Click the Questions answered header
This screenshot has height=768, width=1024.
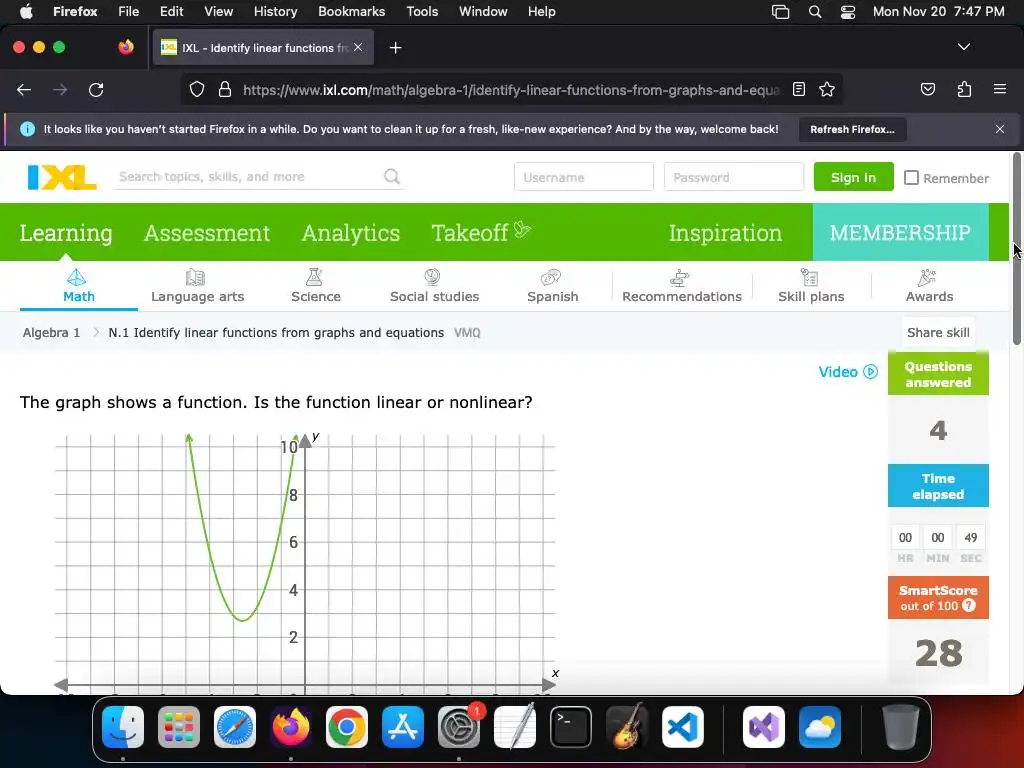point(938,374)
